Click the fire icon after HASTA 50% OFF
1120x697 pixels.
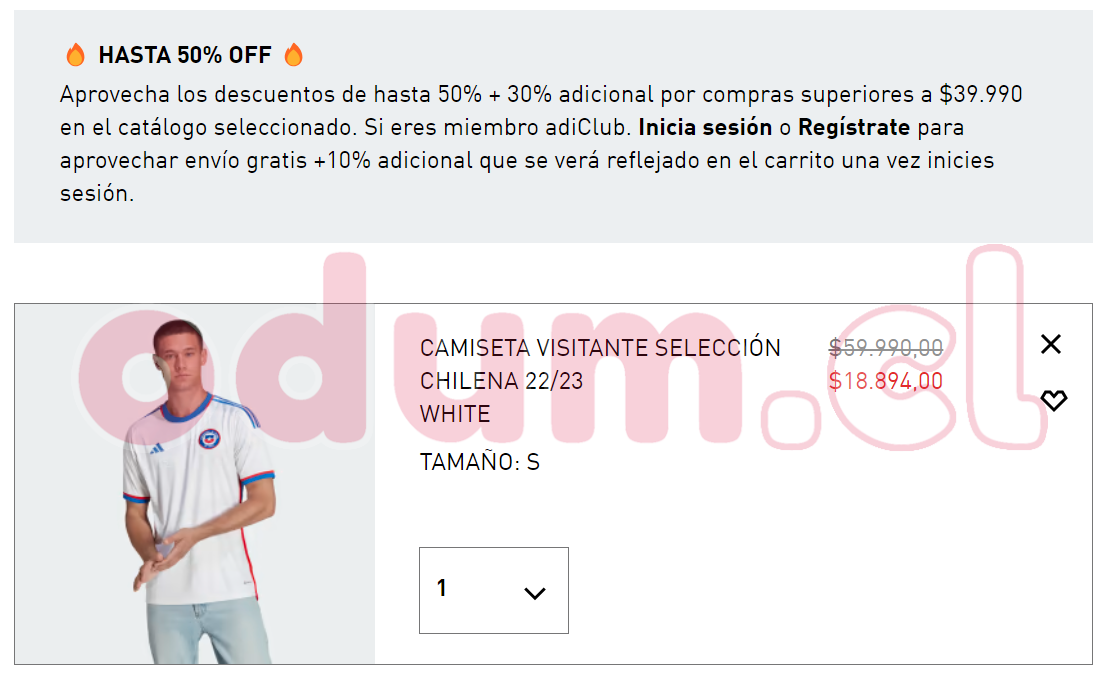click(x=294, y=54)
